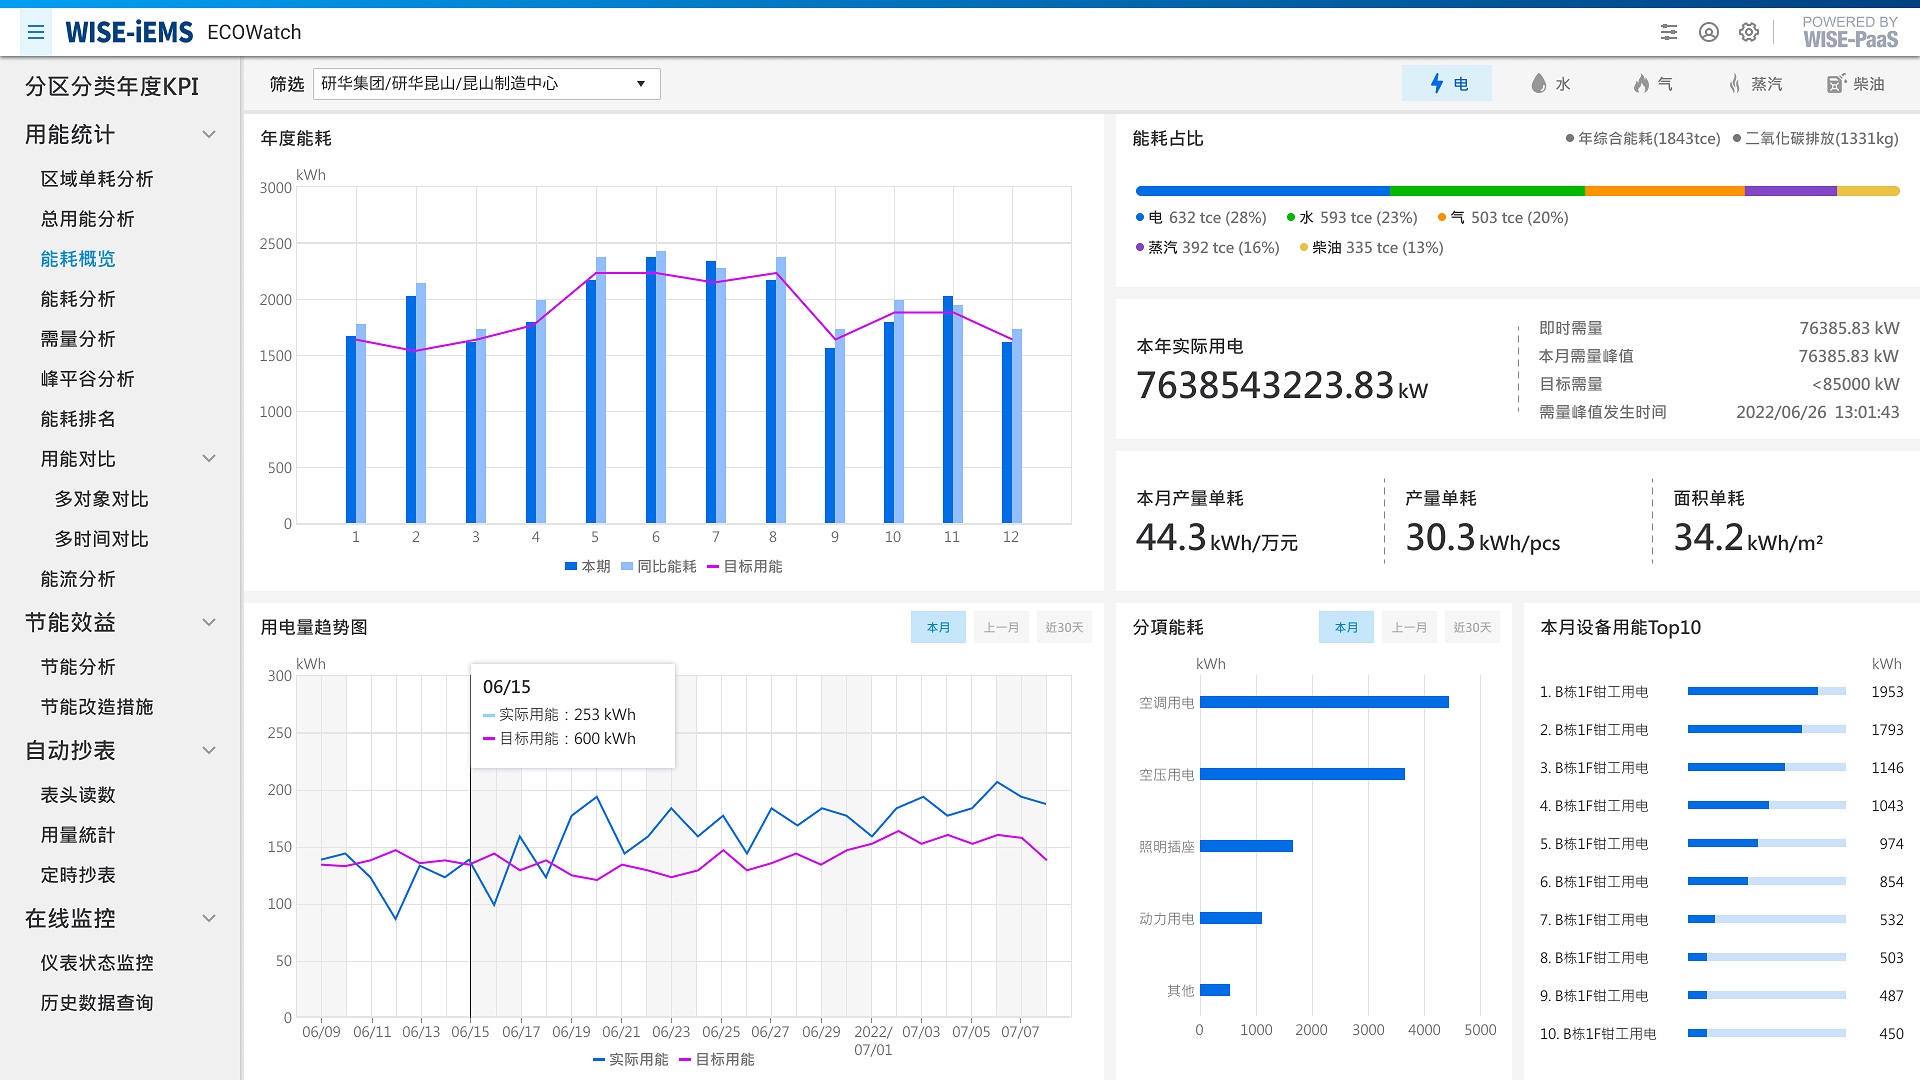Open 分区分类年度KPI sidebar heading
1920x1080 pixels.
pyautogui.click(x=112, y=87)
